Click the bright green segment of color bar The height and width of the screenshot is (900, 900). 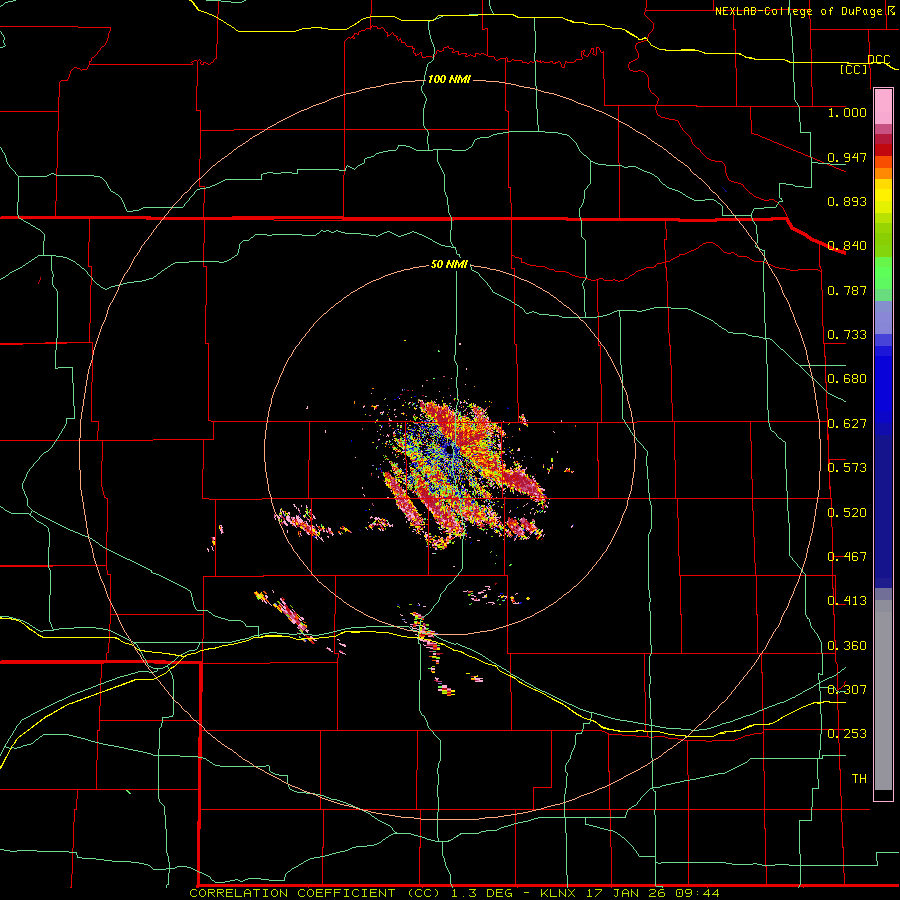pos(883,273)
